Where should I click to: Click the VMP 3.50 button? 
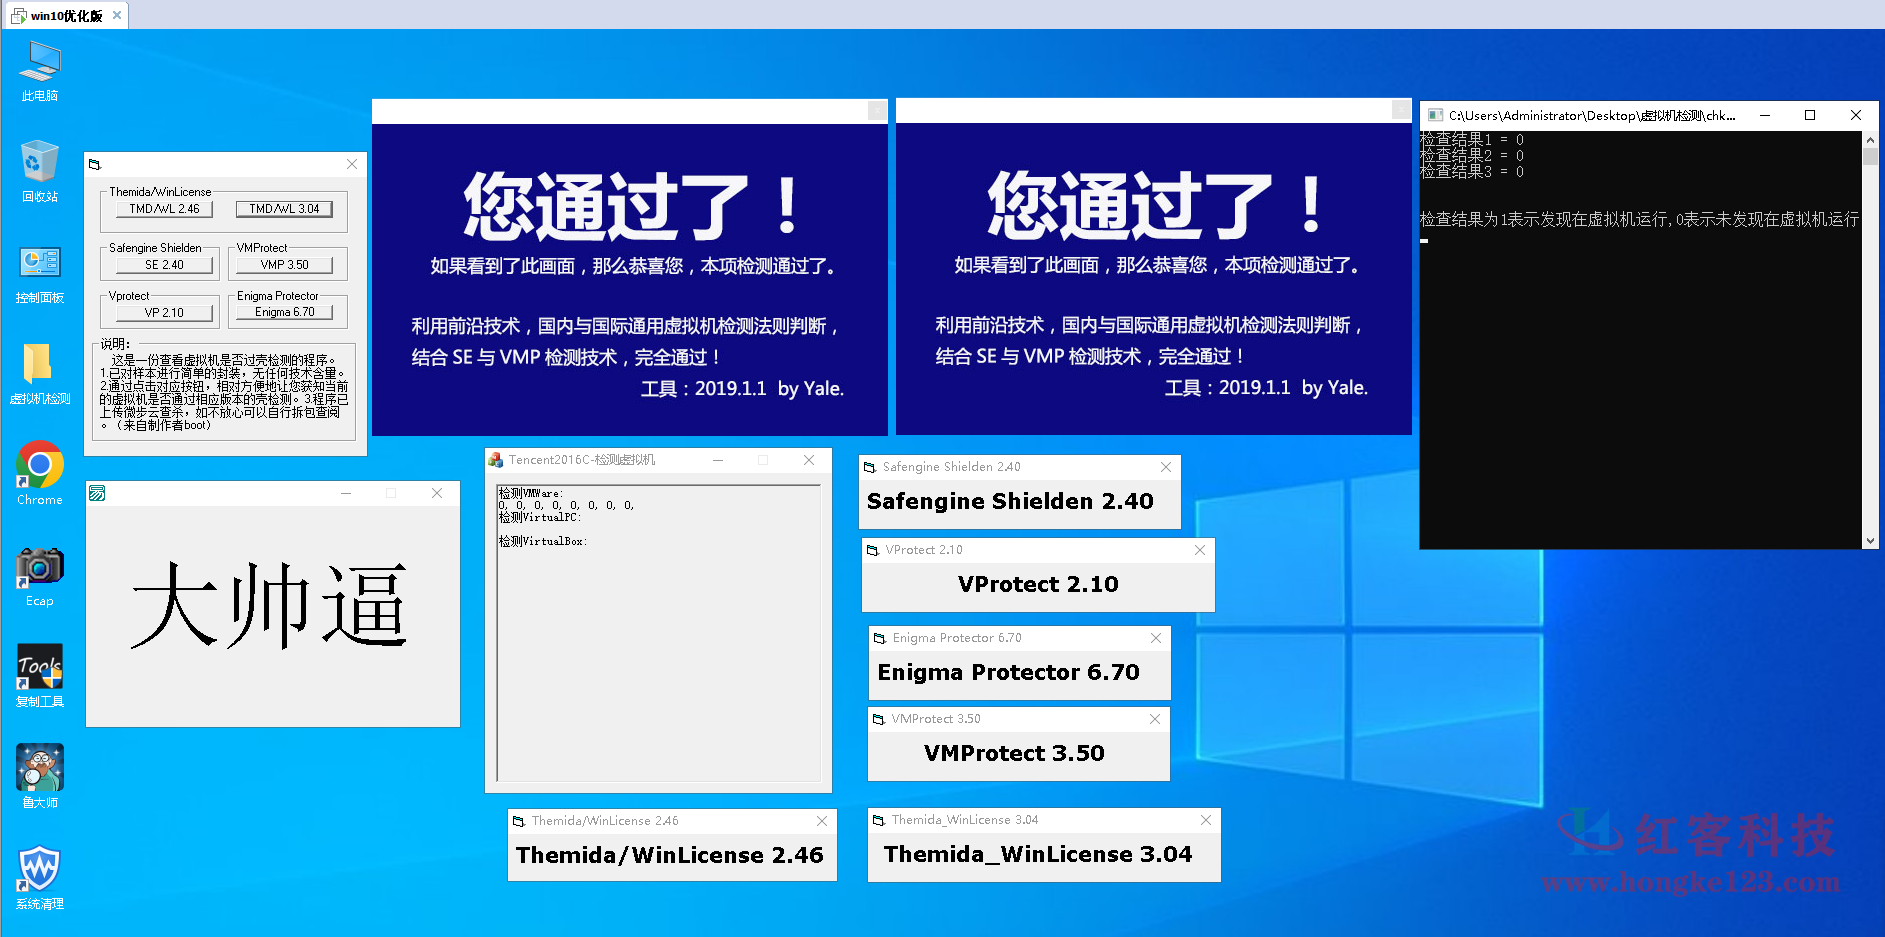tap(284, 265)
